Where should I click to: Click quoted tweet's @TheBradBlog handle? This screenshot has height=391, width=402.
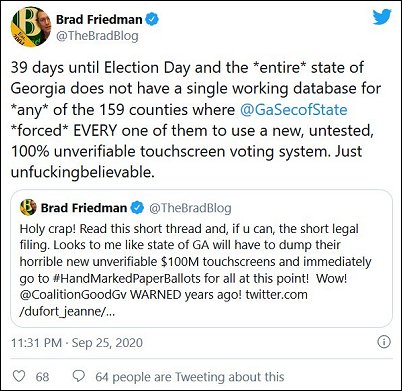tap(190, 208)
